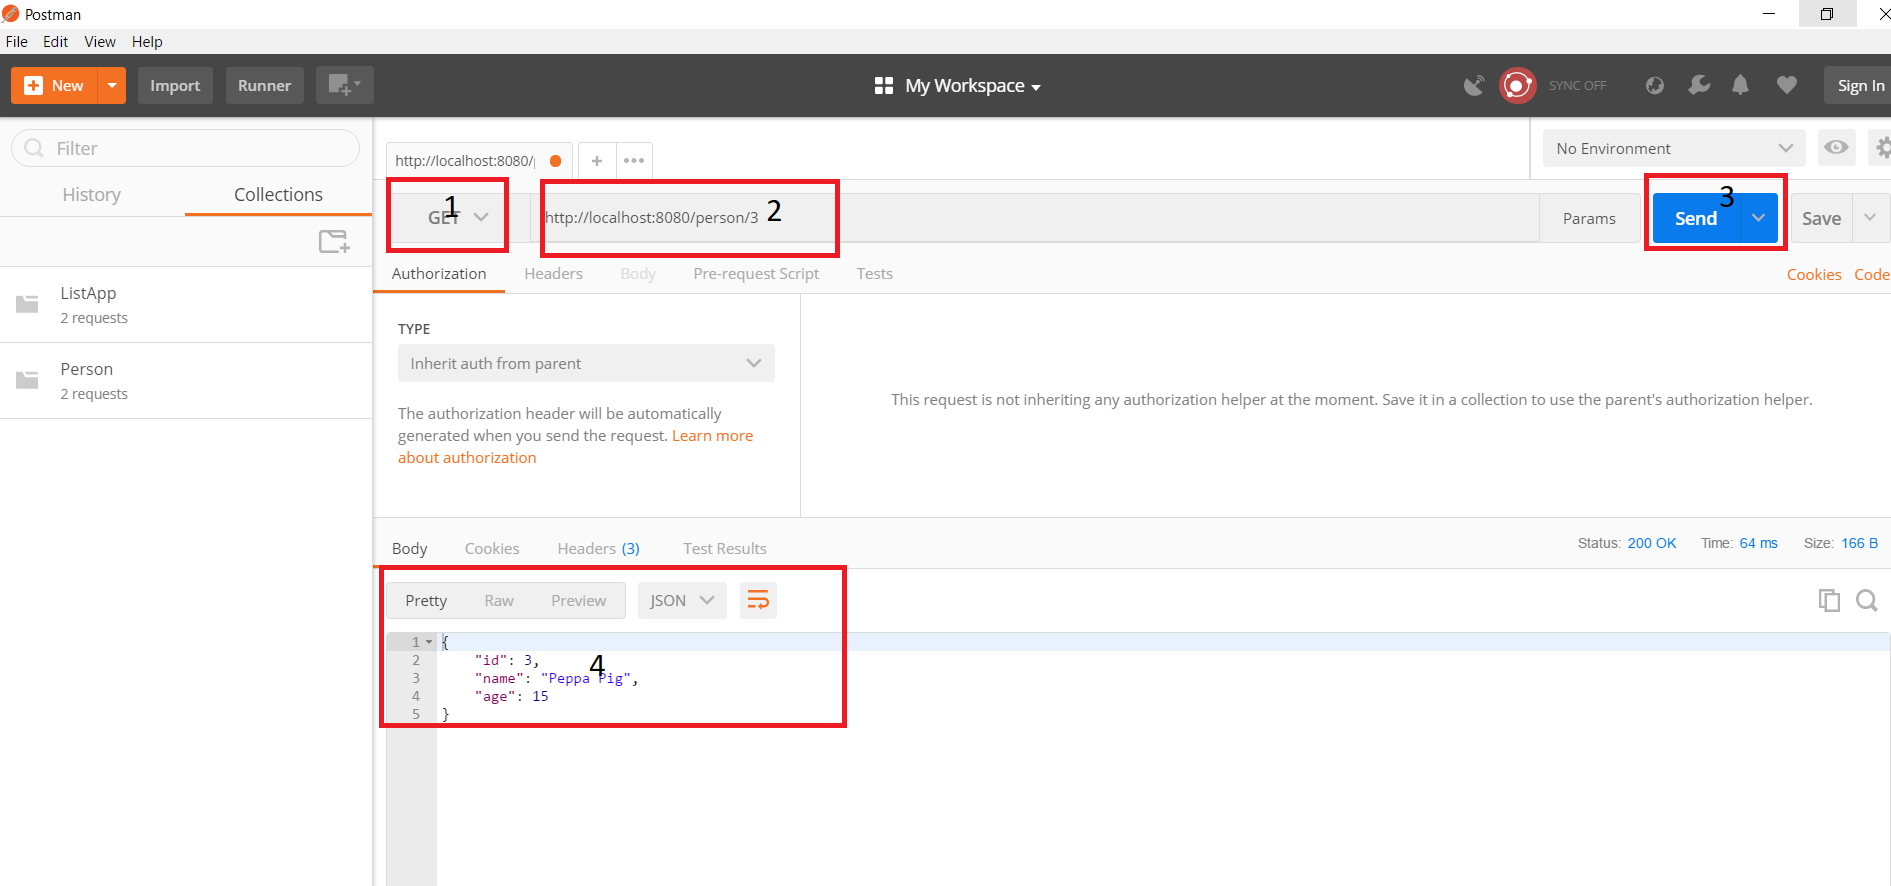Open the View menu
Image resolution: width=1891 pixels, height=886 pixels.
coord(99,42)
